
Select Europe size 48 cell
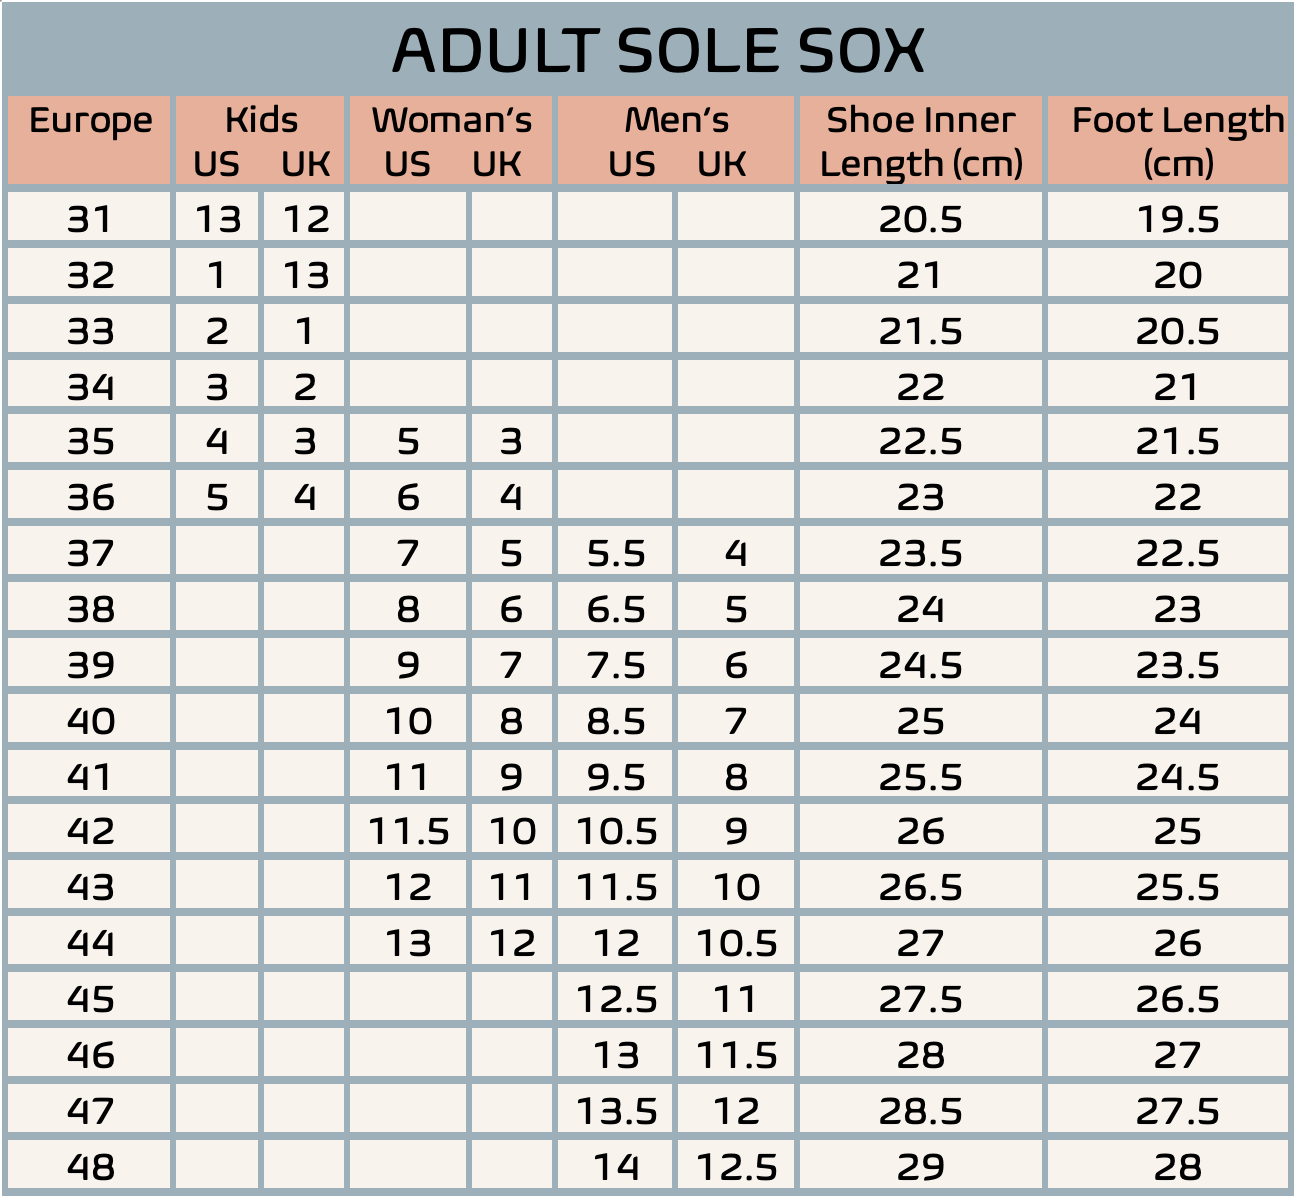pyautogui.click(x=90, y=1166)
